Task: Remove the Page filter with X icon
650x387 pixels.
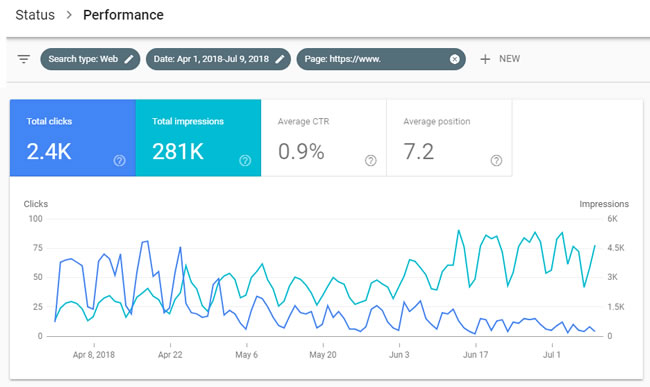Action: click(454, 59)
